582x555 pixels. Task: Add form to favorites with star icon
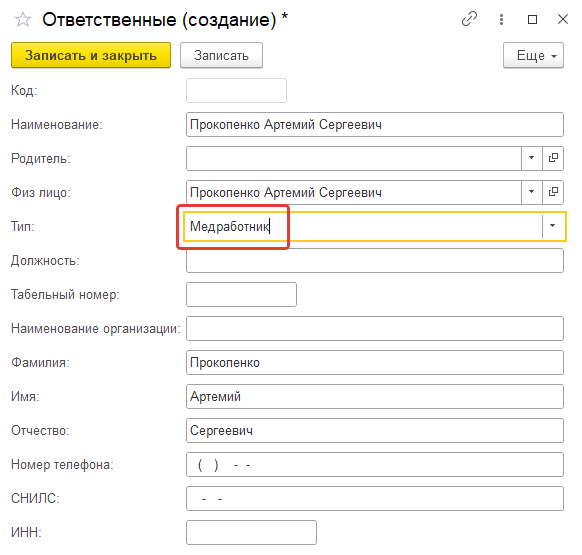coord(23,19)
